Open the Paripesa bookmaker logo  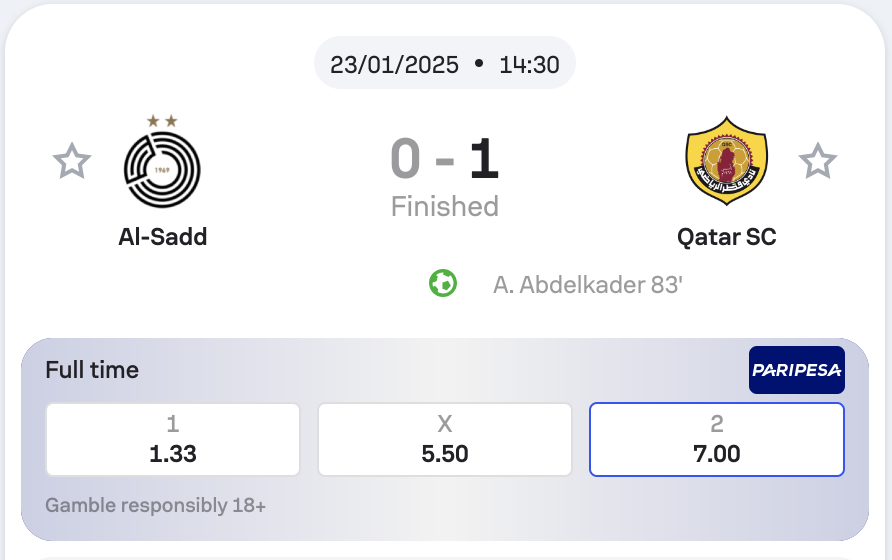click(x=796, y=370)
